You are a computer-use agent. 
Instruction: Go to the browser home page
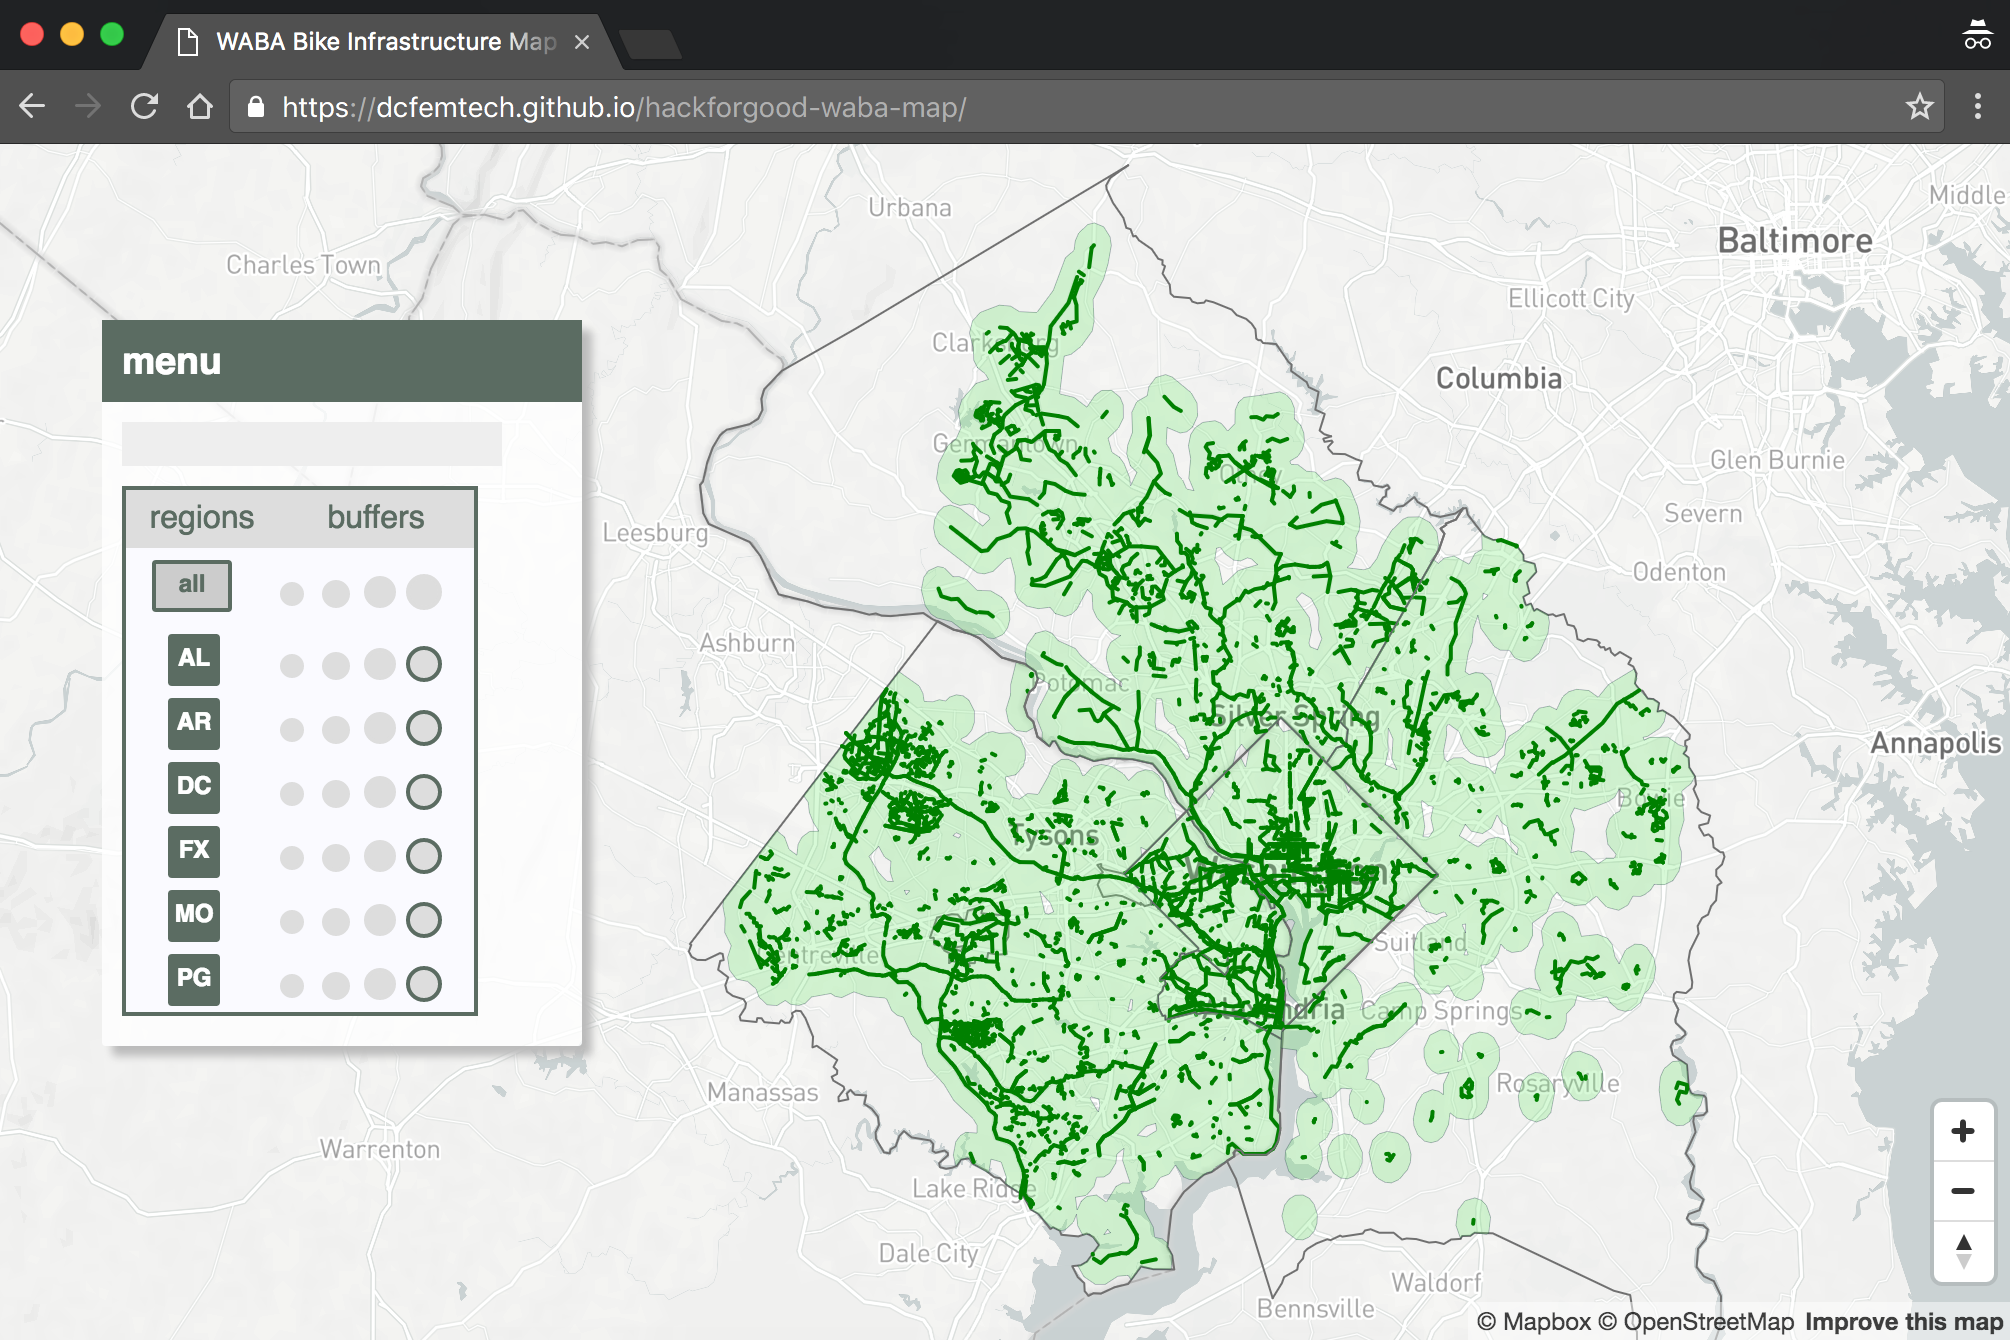coord(200,107)
